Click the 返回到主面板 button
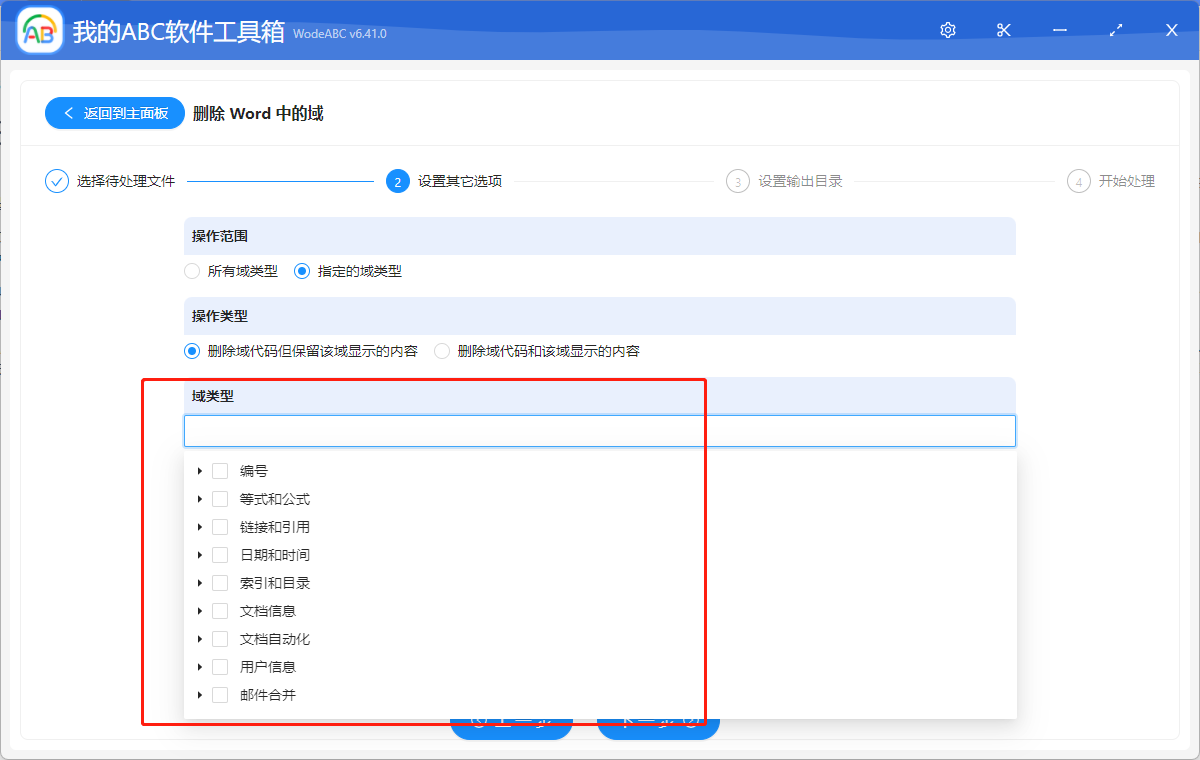 [x=114, y=112]
